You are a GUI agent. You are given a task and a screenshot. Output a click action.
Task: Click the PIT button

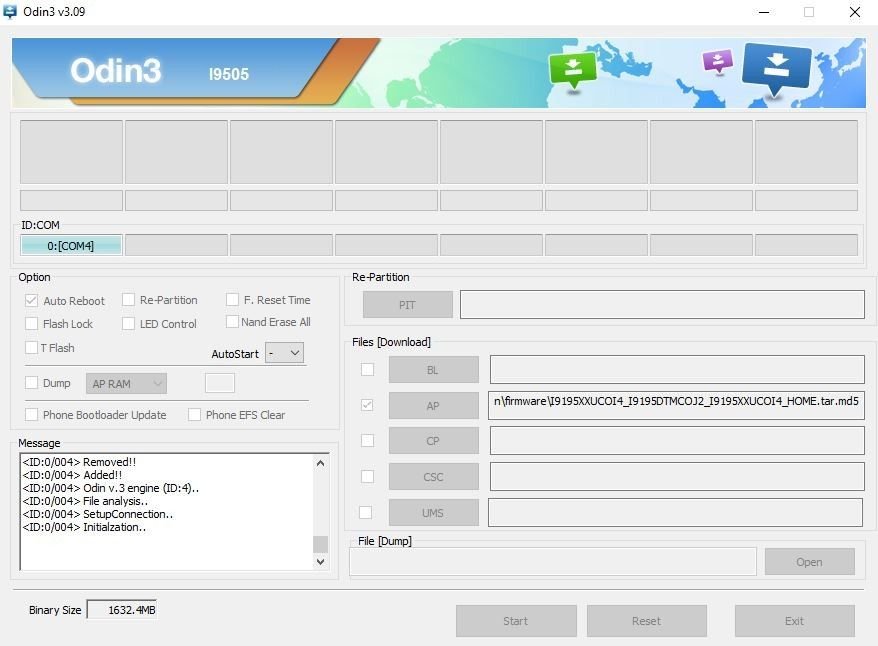pos(408,305)
